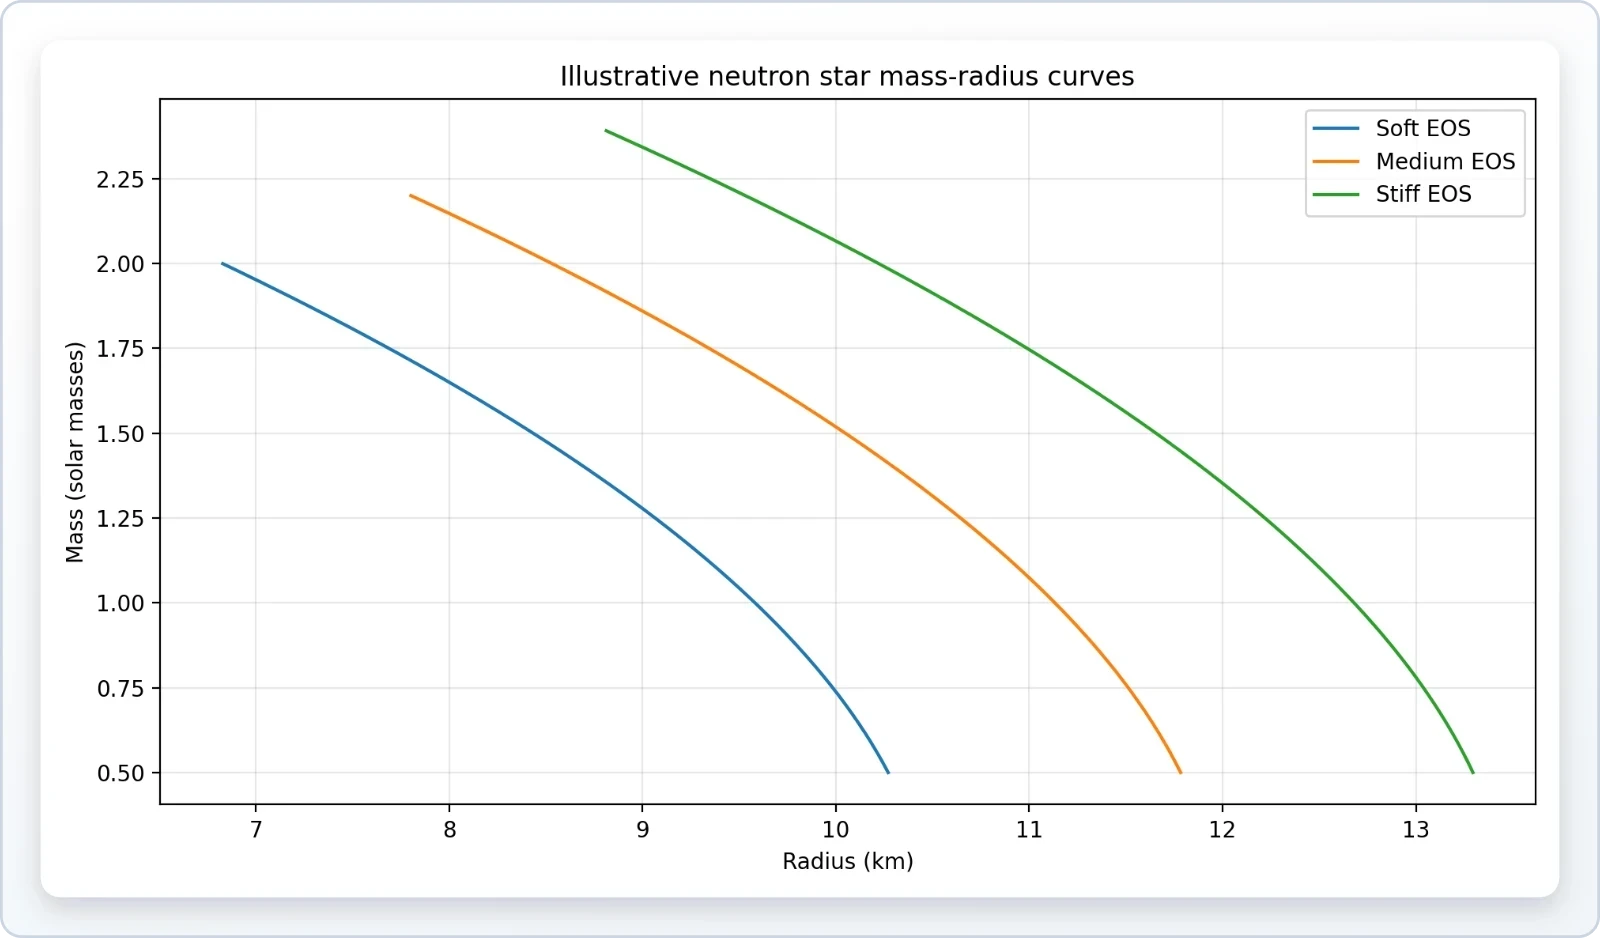Click the 'Mass (solar masses)' axis label

pyautogui.click(x=75, y=452)
